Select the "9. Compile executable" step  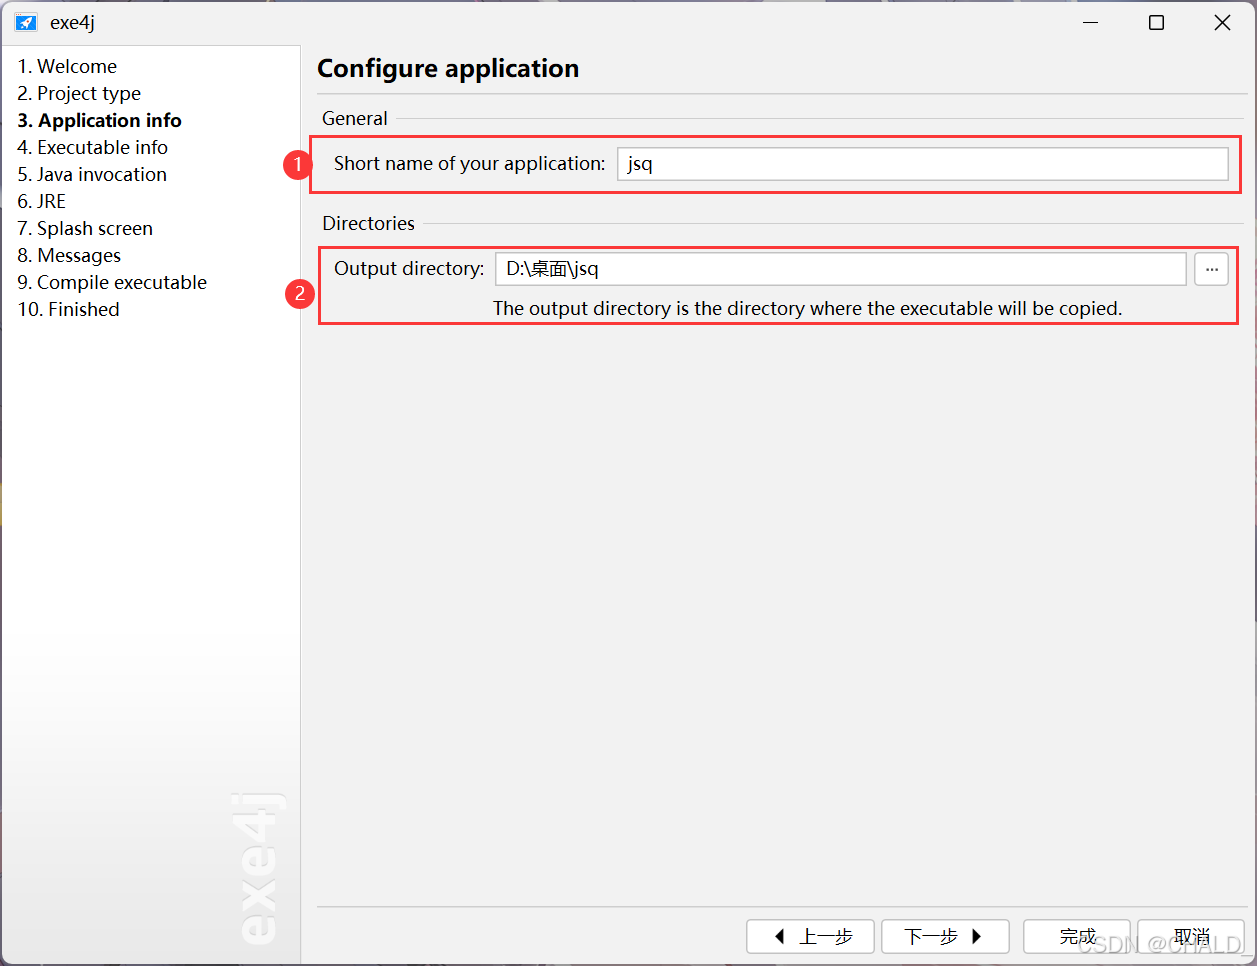click(112, 282)
